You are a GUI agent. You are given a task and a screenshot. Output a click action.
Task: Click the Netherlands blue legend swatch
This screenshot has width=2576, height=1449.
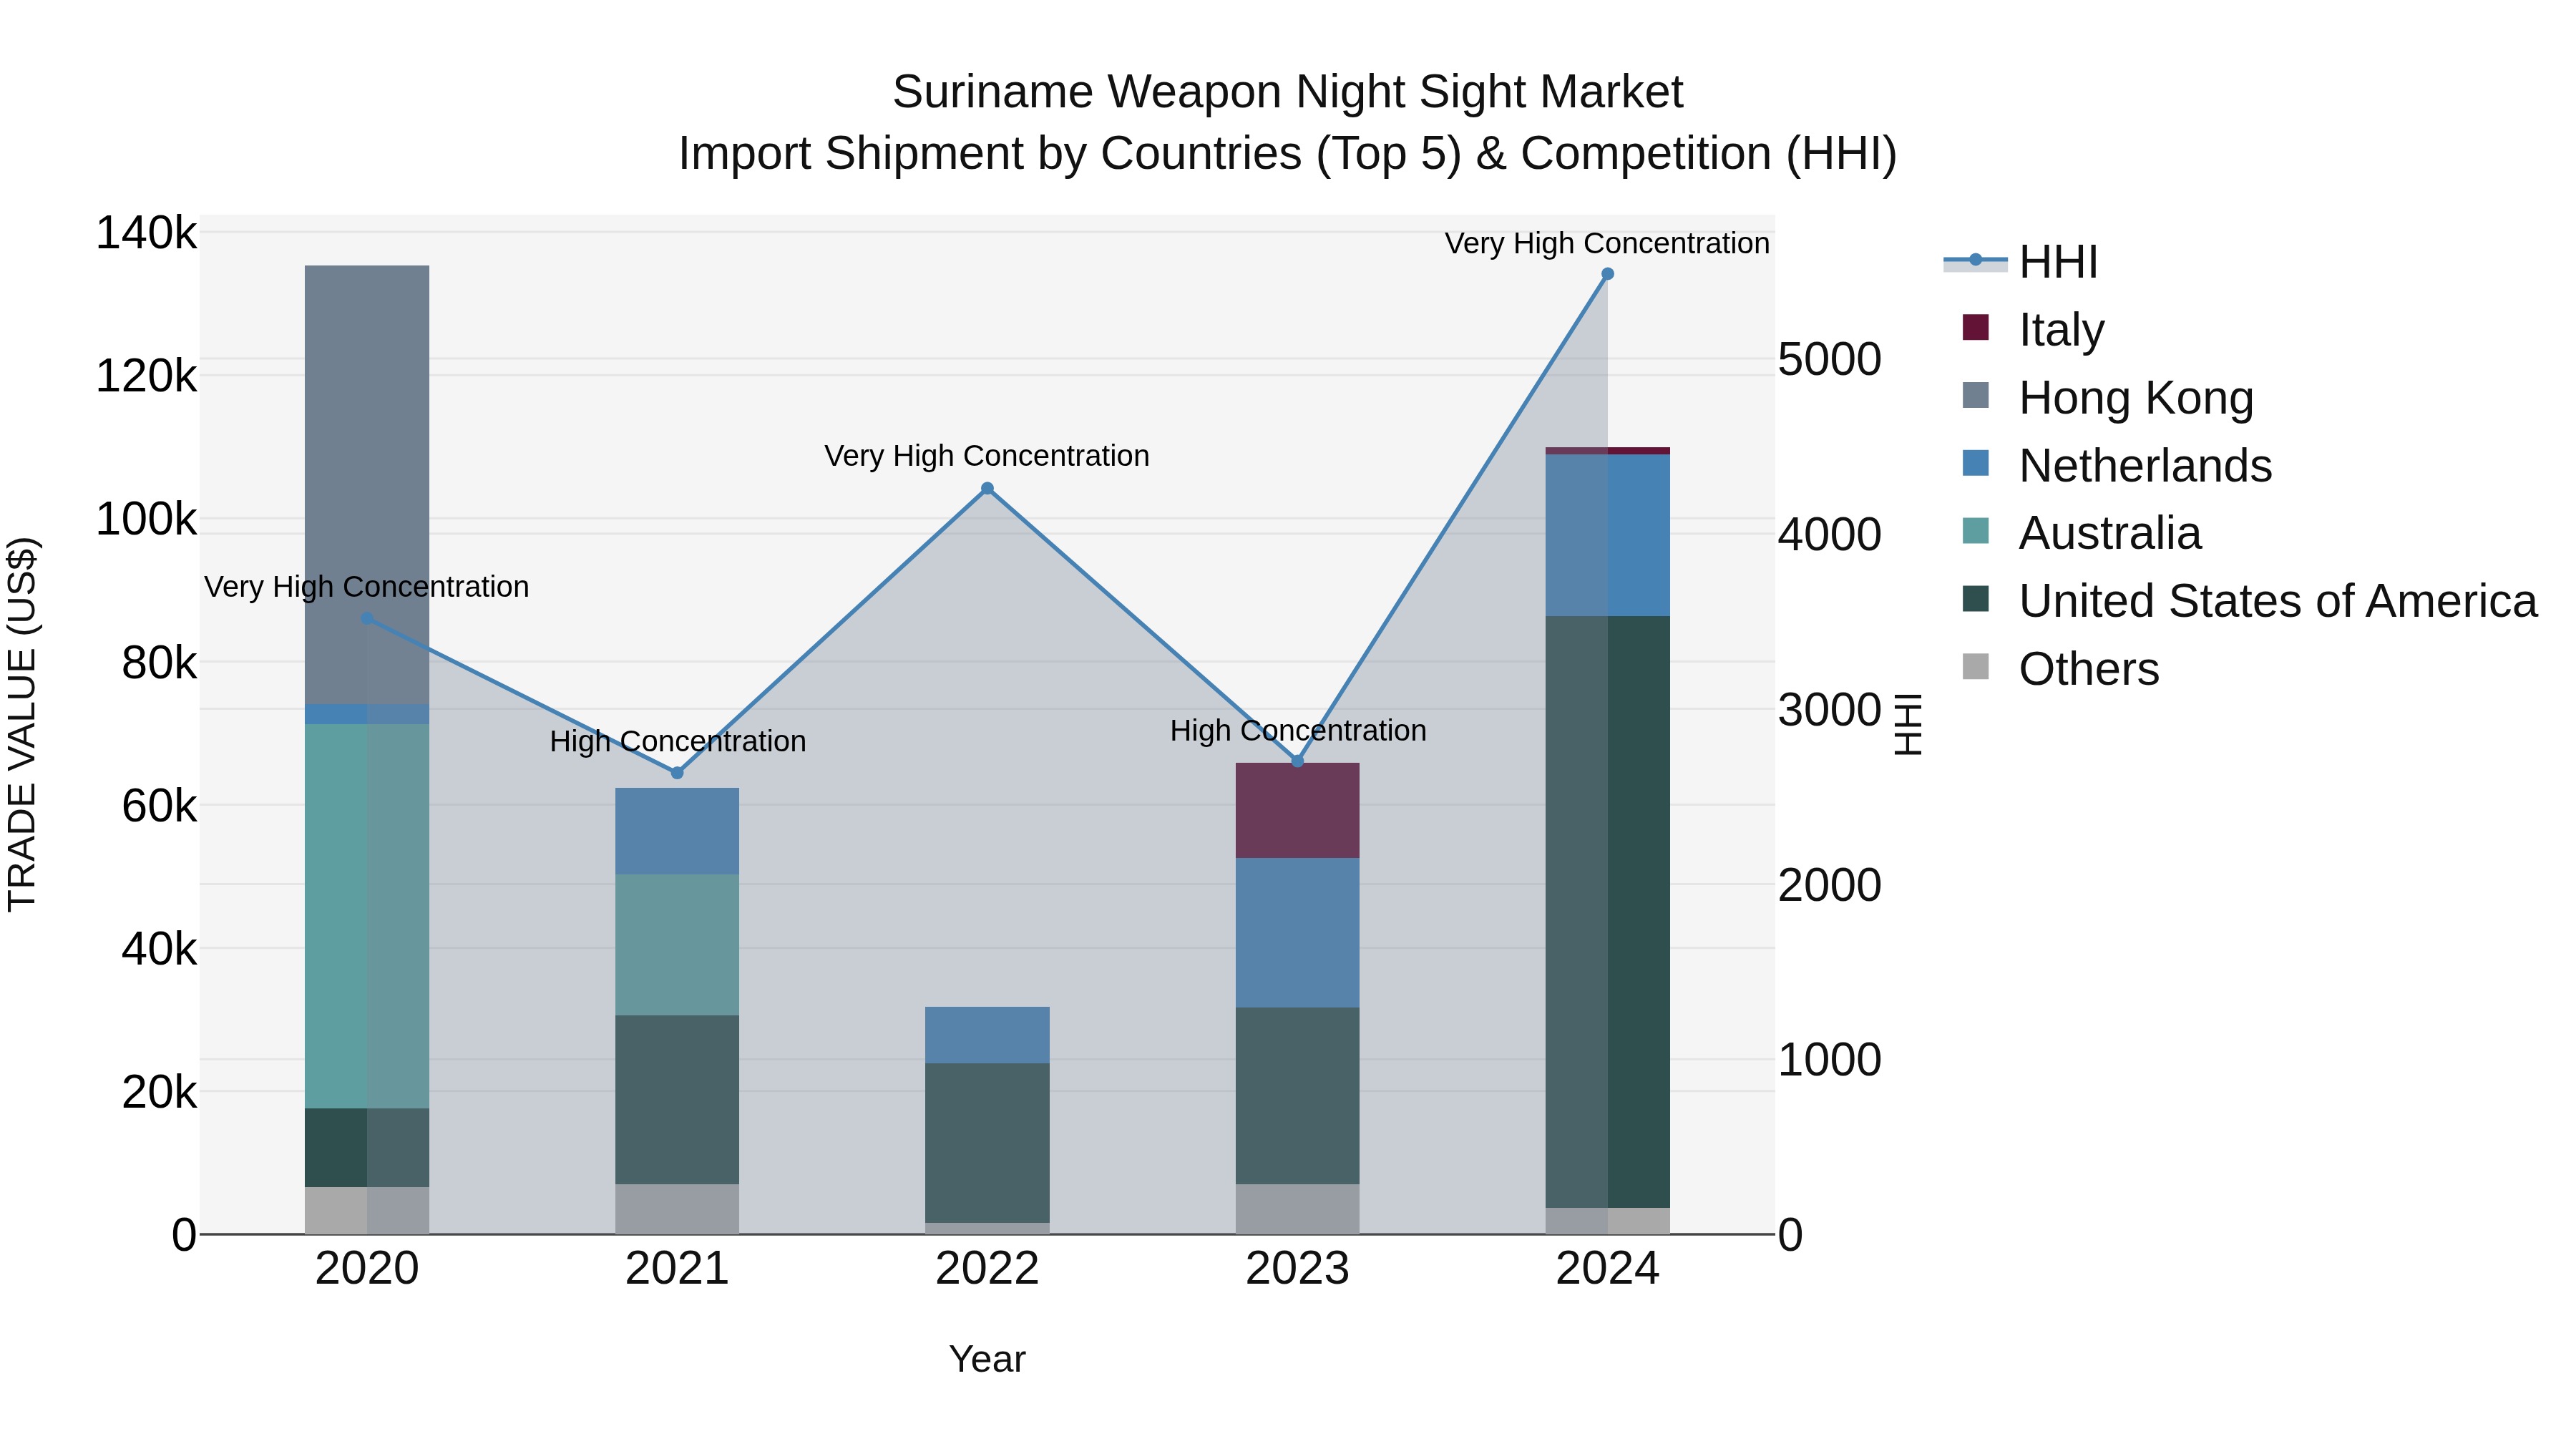point(1976,463)
